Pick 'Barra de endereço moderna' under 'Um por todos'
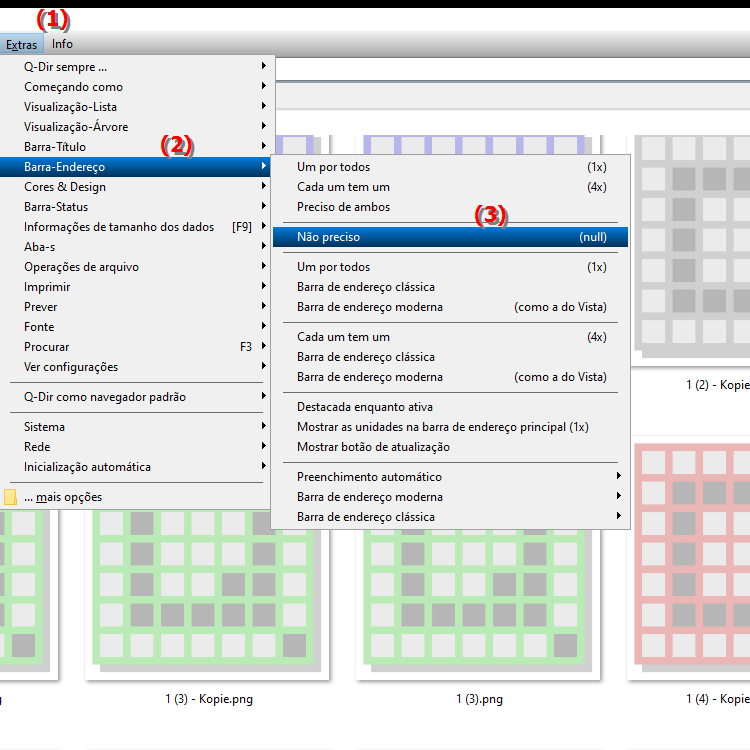750x750 pixels. (451, 307)
